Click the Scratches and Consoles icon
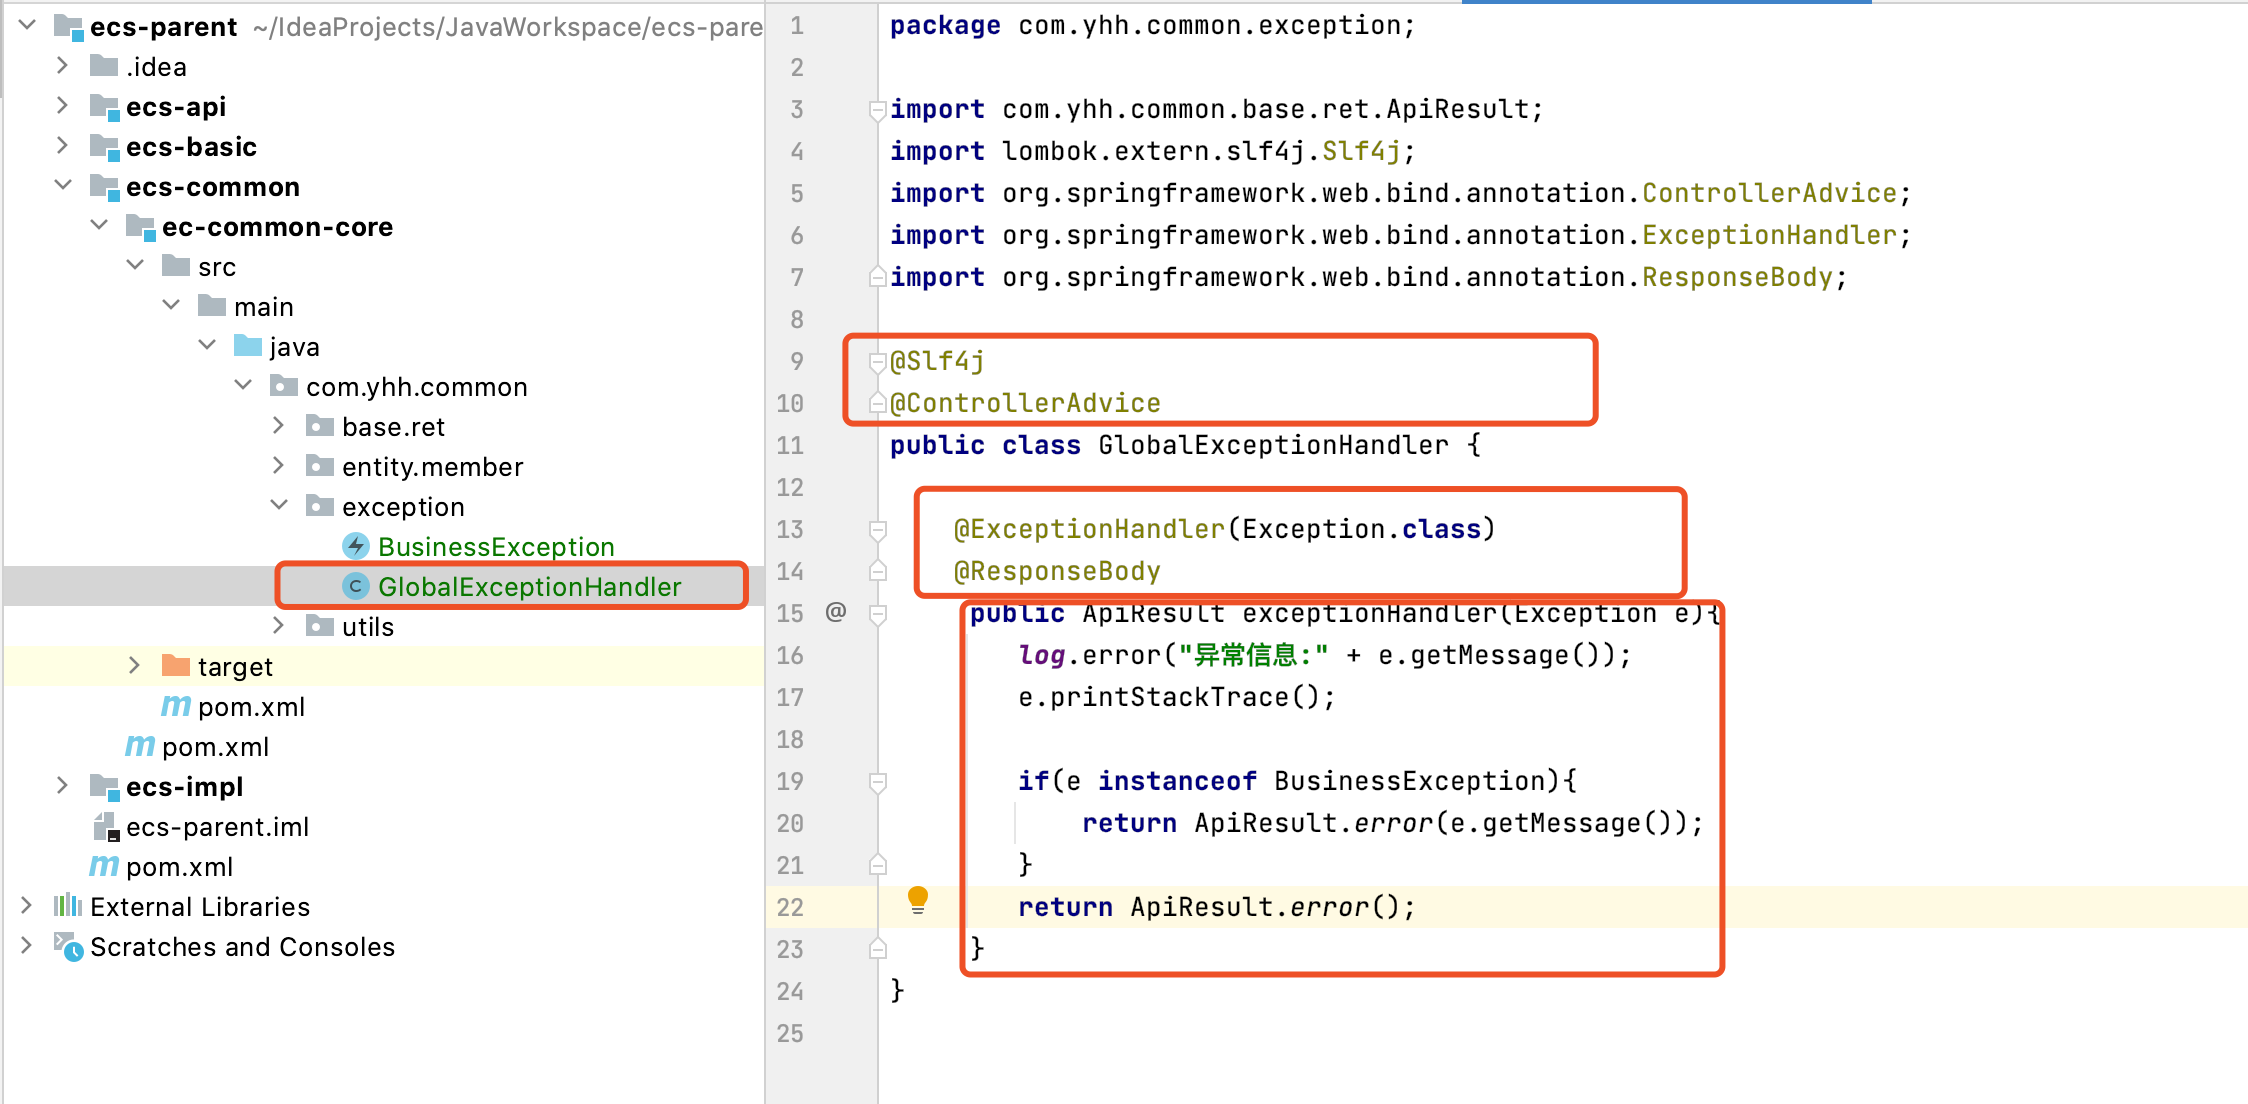This screenshot has width=2248, height=1104. tap(67, 946)
